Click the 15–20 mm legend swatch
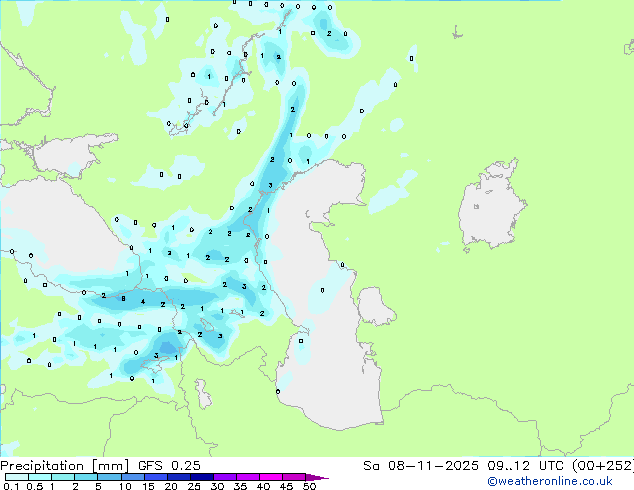This screenshot has width=634, height=490. point(155,477)
